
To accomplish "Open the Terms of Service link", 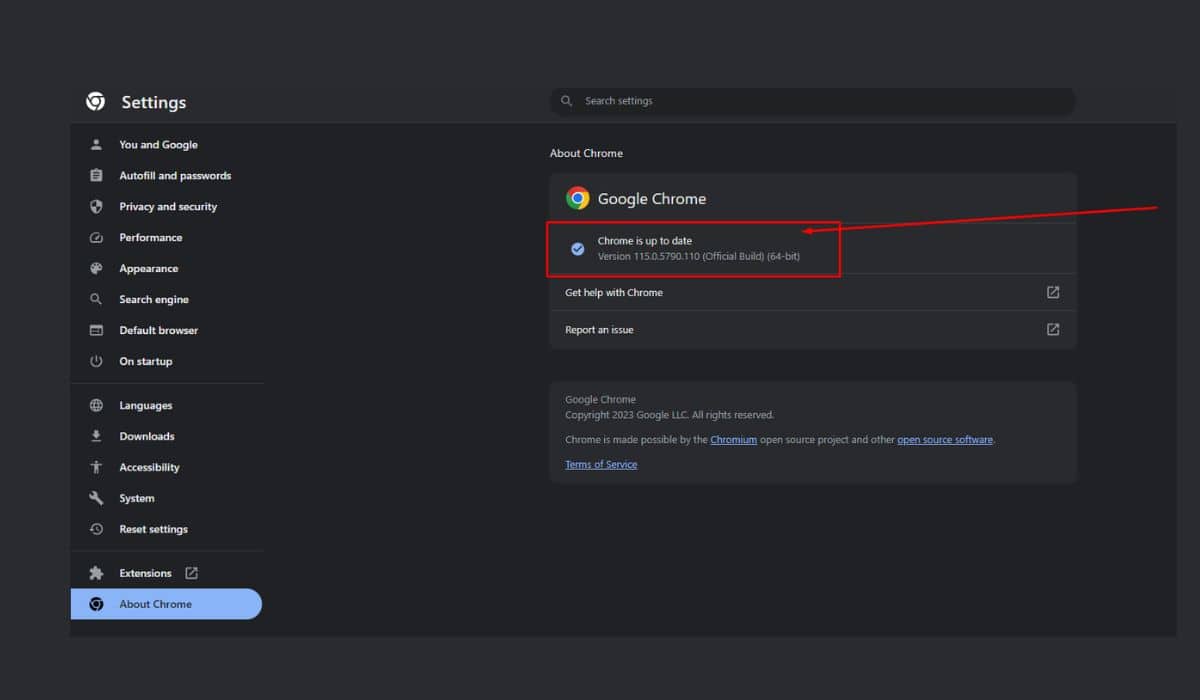I will [x=601, y=465].
